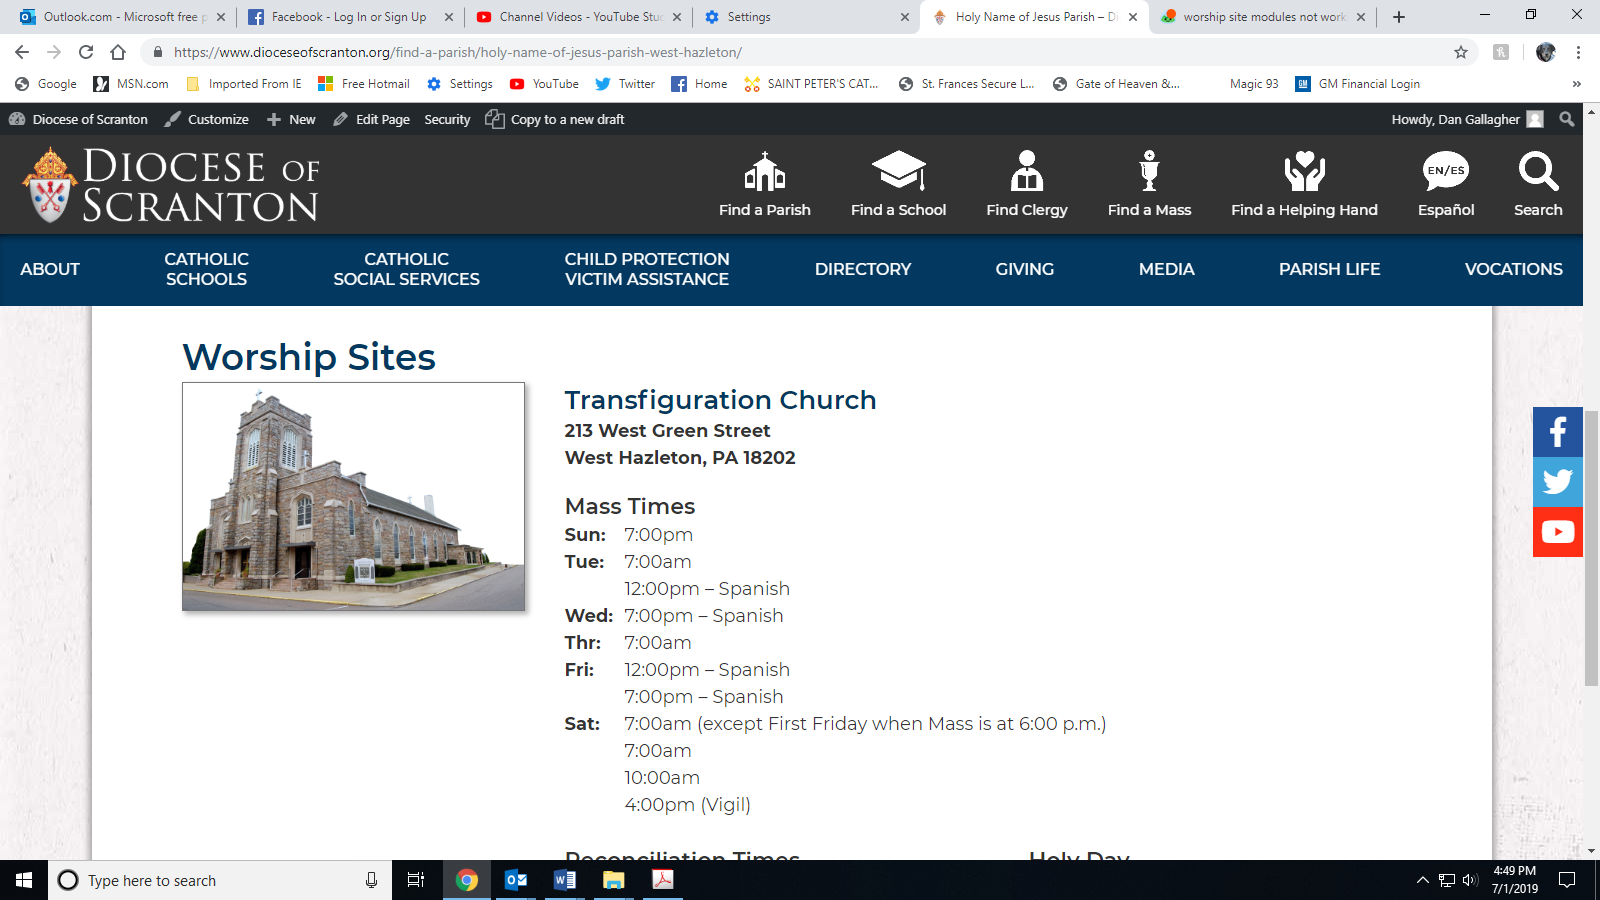Open the New item menu in admin bar

[x=291, y=119]
